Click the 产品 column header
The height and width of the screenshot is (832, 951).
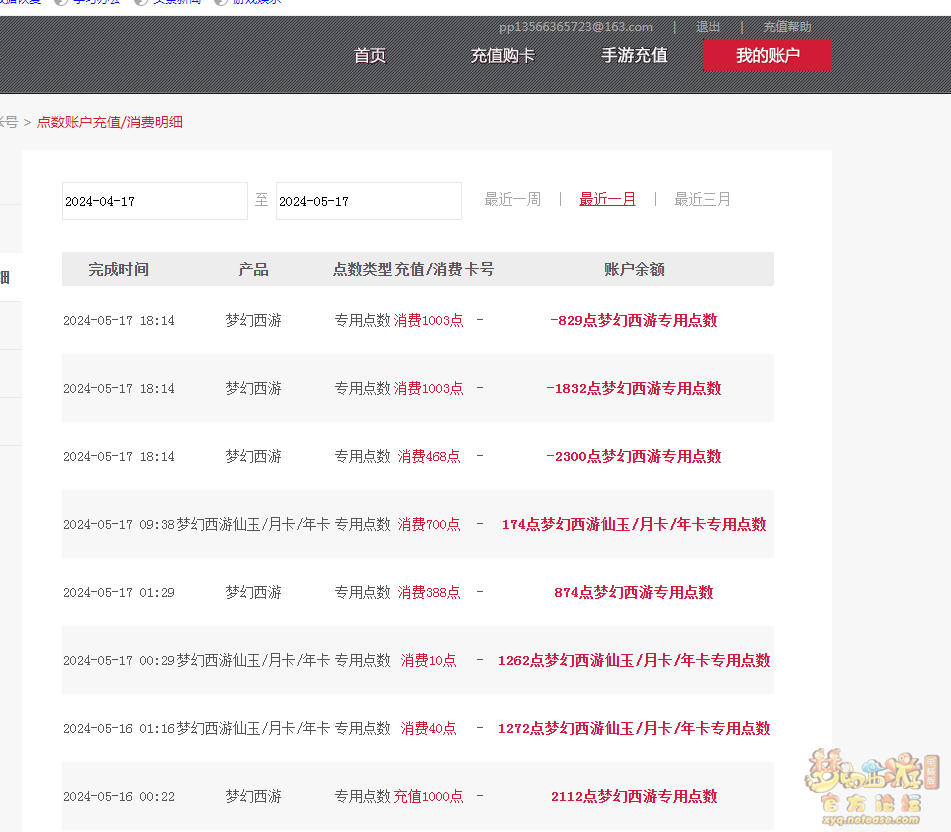tap(254, 269)
